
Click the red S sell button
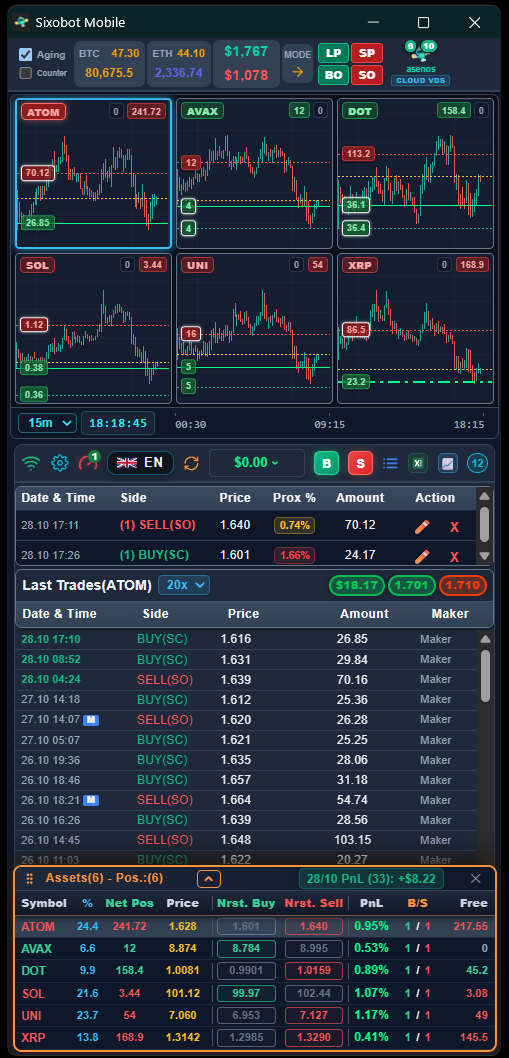point(360,464)
